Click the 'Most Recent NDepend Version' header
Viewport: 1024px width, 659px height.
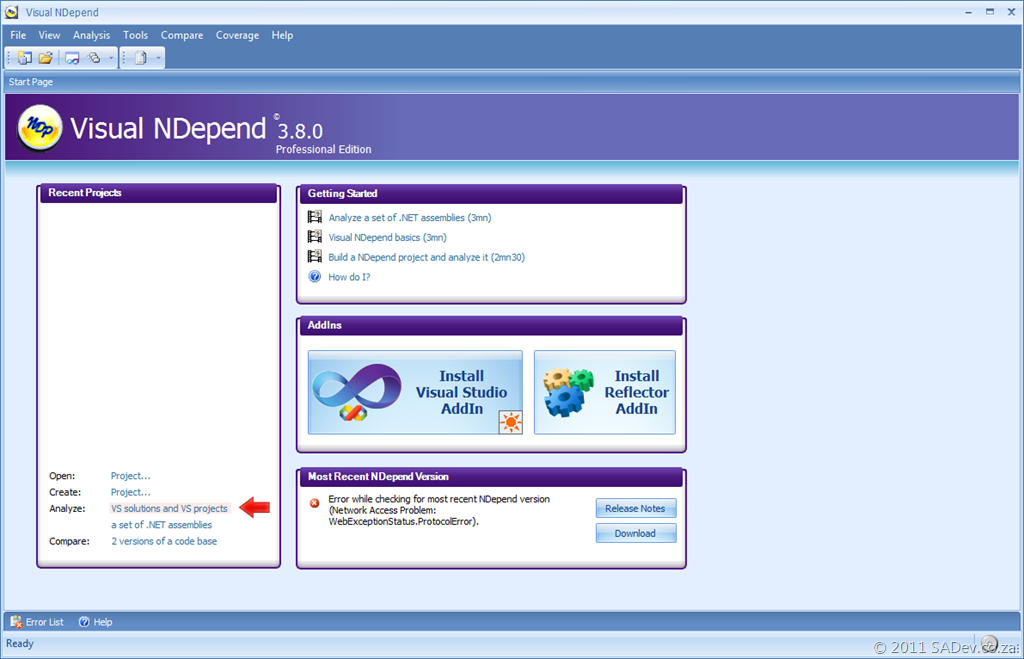491,477
